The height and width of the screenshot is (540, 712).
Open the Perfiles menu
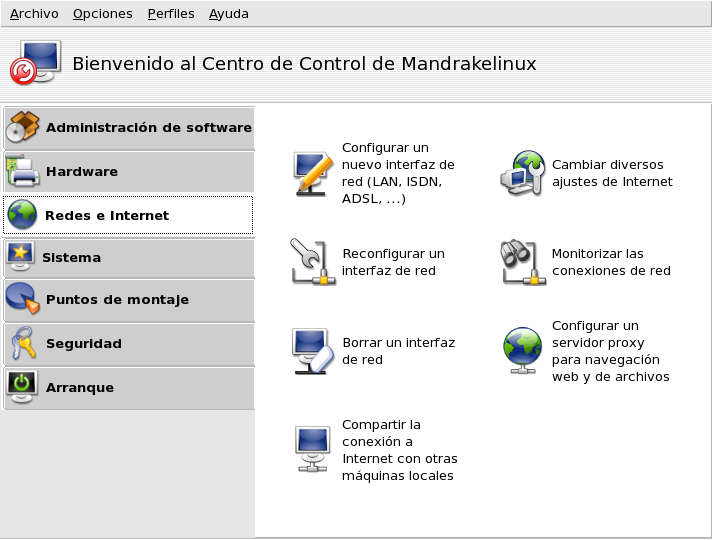171,14
